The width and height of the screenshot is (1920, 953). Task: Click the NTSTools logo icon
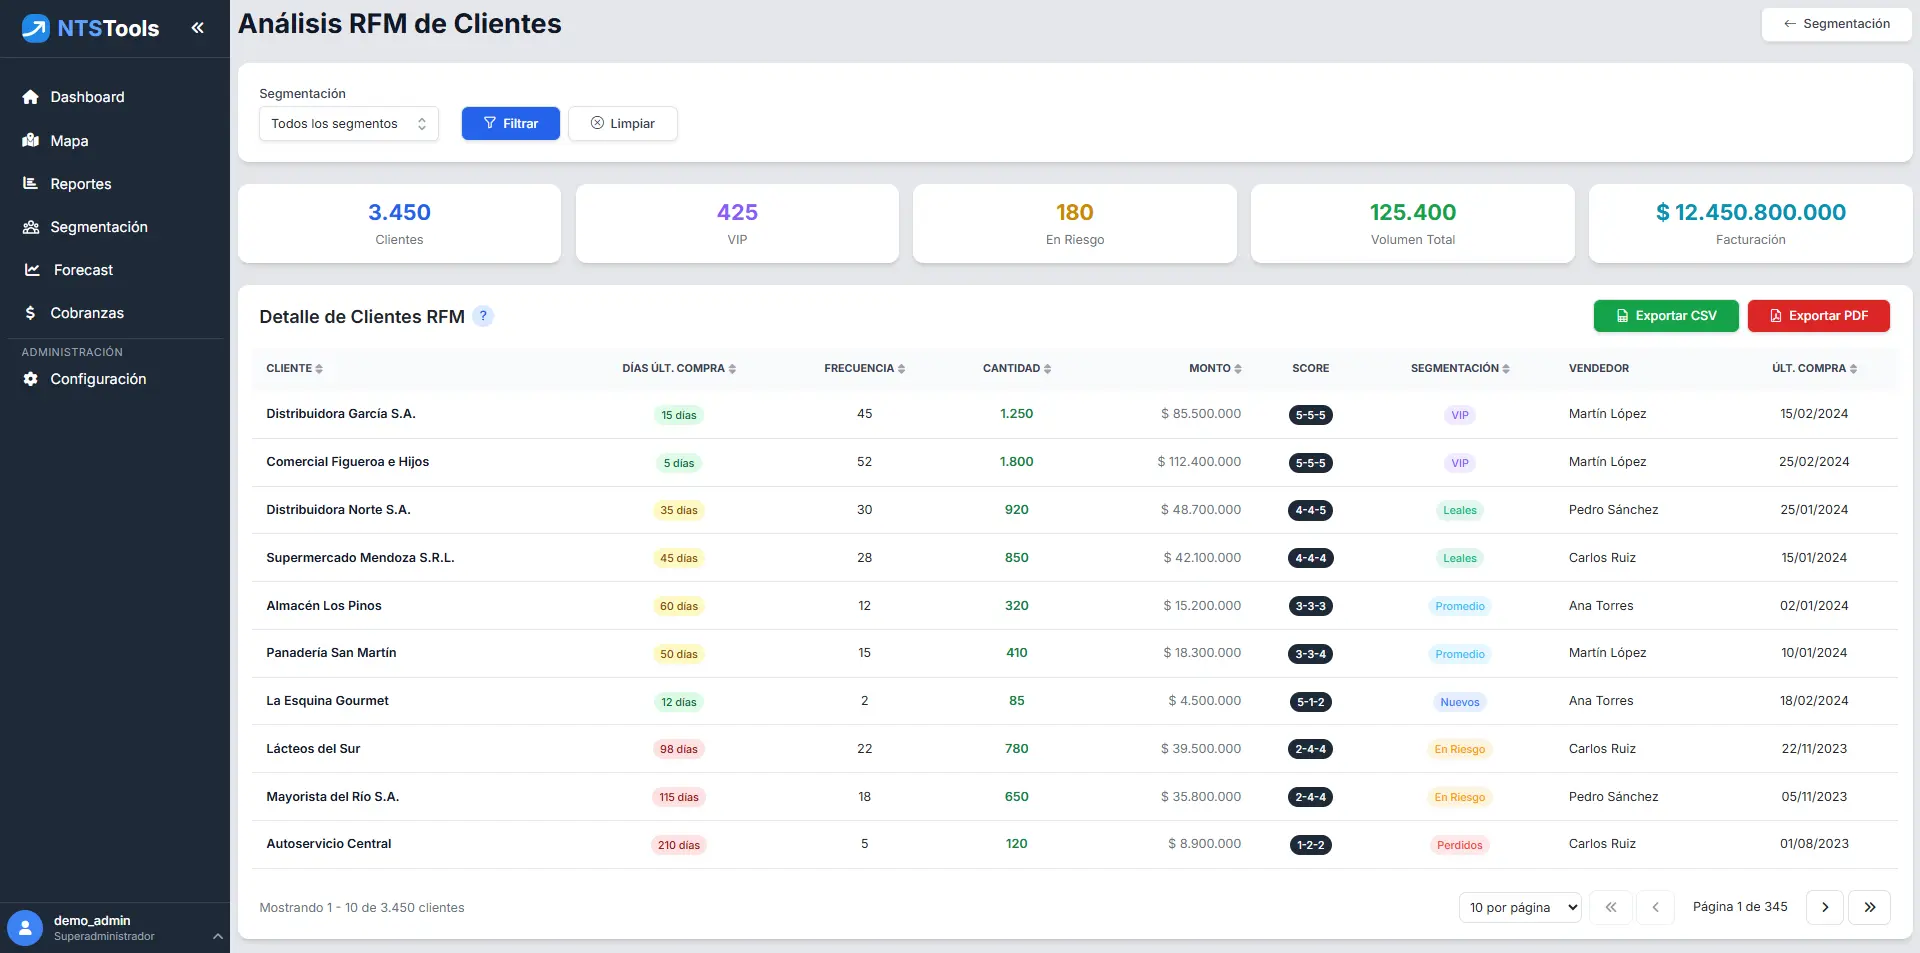coord(36,28)
